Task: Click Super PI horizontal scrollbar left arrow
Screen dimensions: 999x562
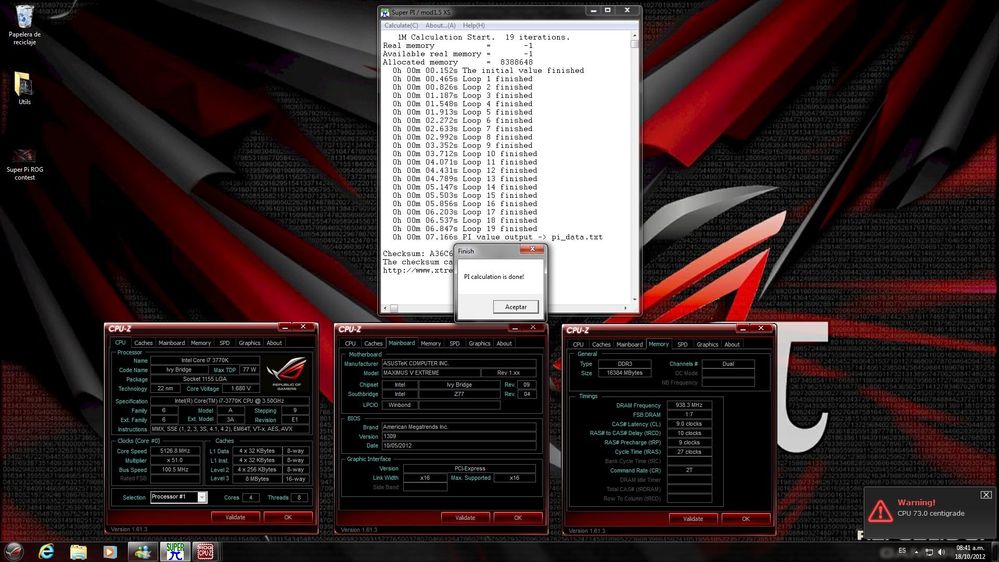Action: tap(385, 308)
